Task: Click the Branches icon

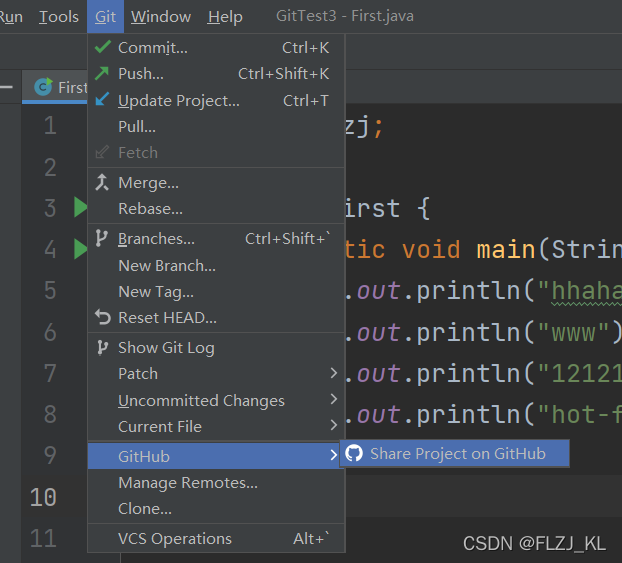Action: [102, 238]
